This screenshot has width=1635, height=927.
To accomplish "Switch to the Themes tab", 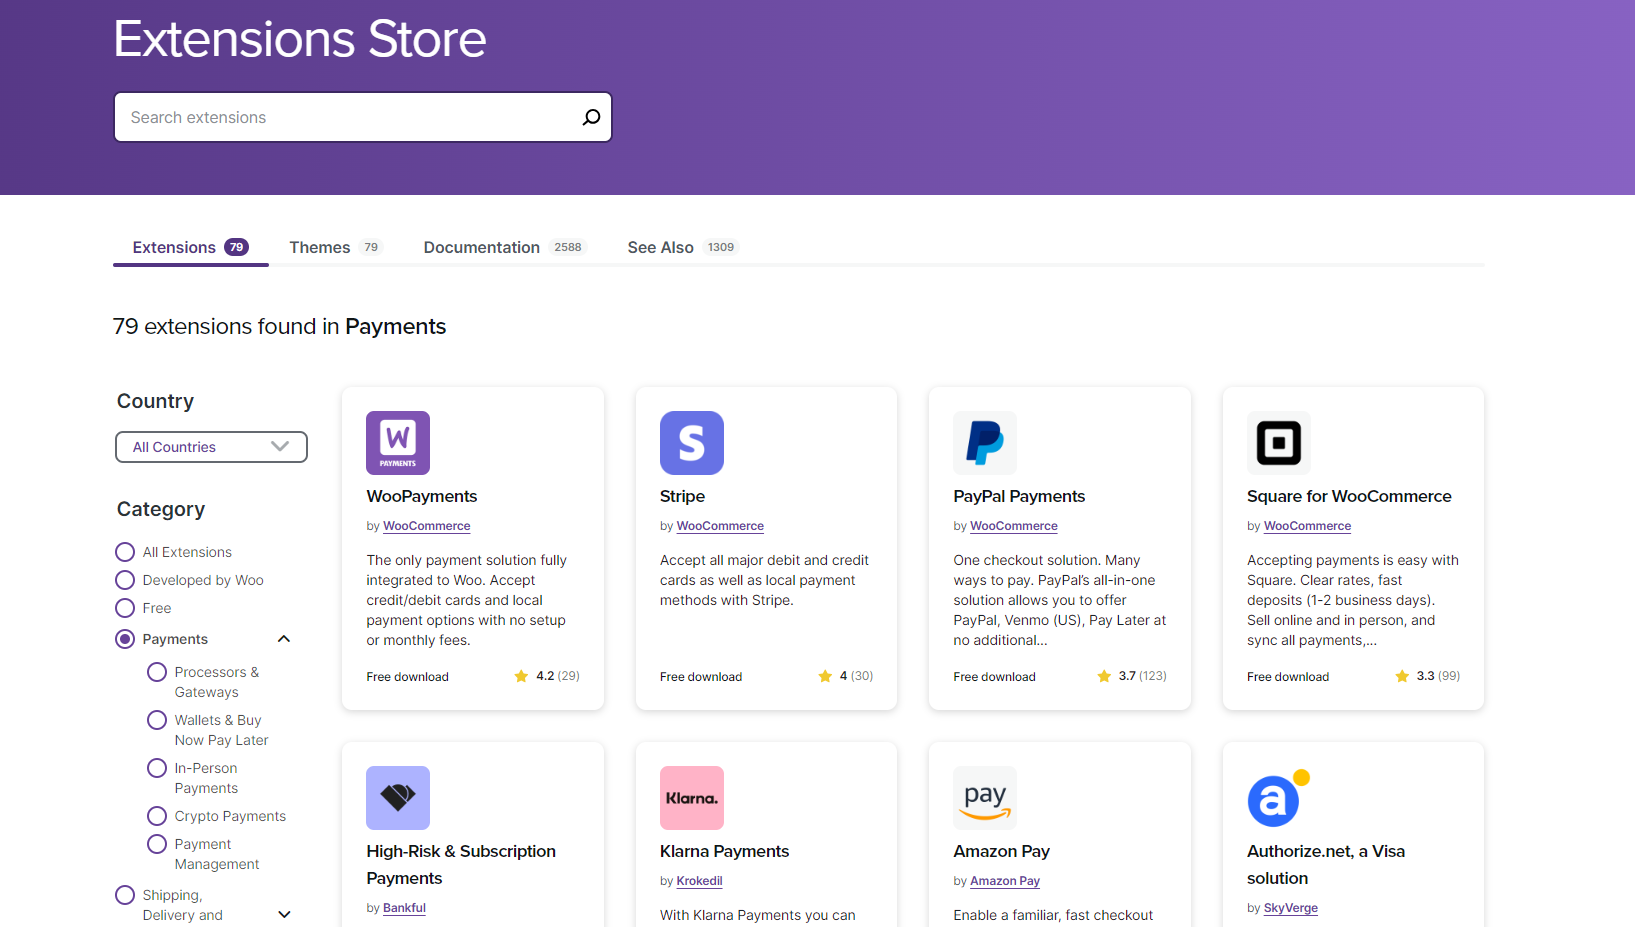I will tap(335, 247).
